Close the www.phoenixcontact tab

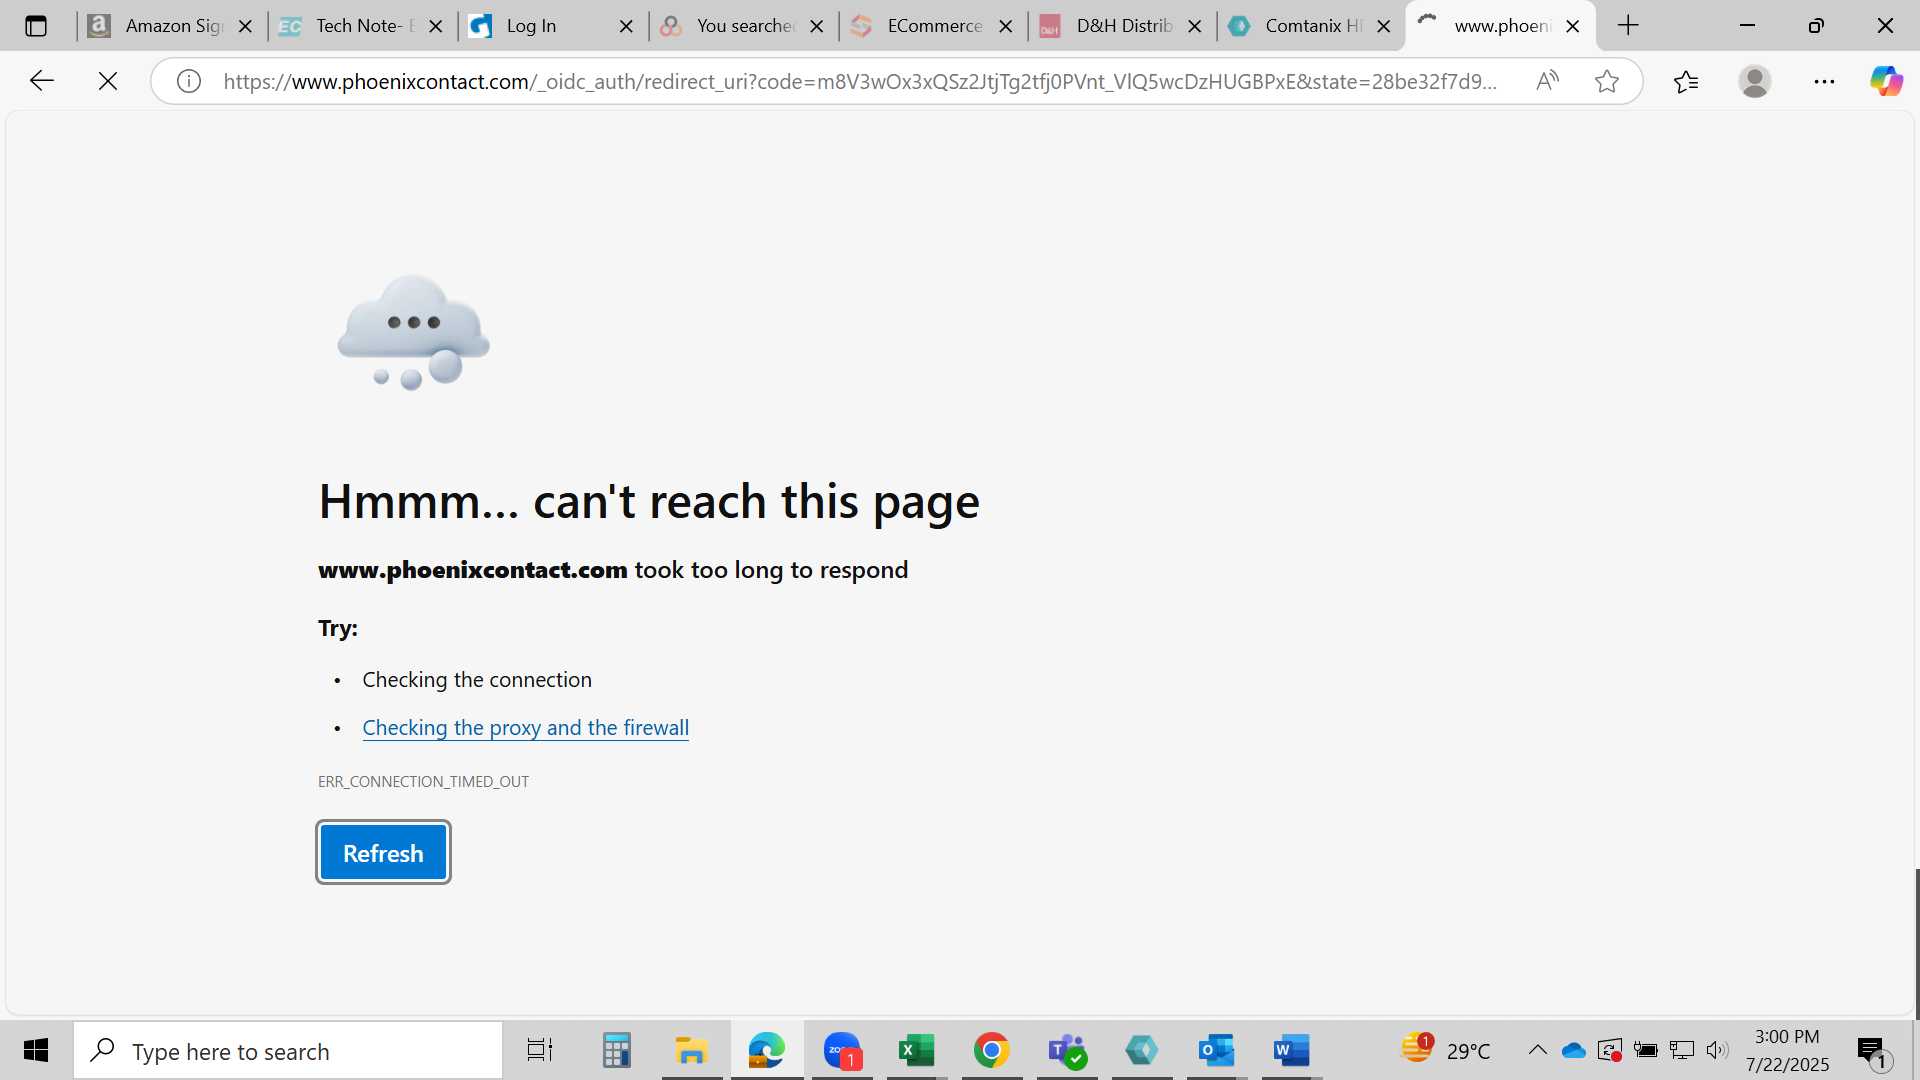(1572, 27)
